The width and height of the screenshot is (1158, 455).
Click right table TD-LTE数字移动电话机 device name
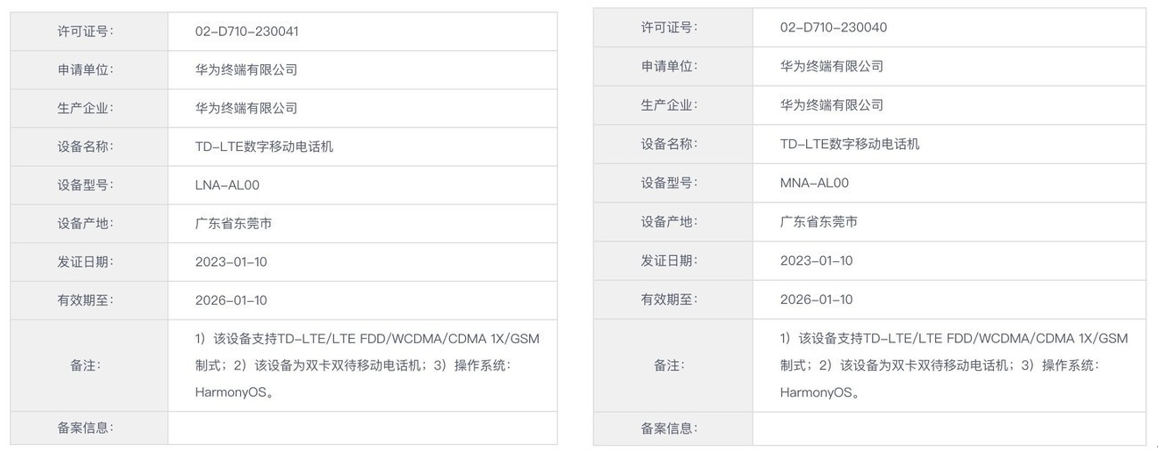tap(849, 144)
